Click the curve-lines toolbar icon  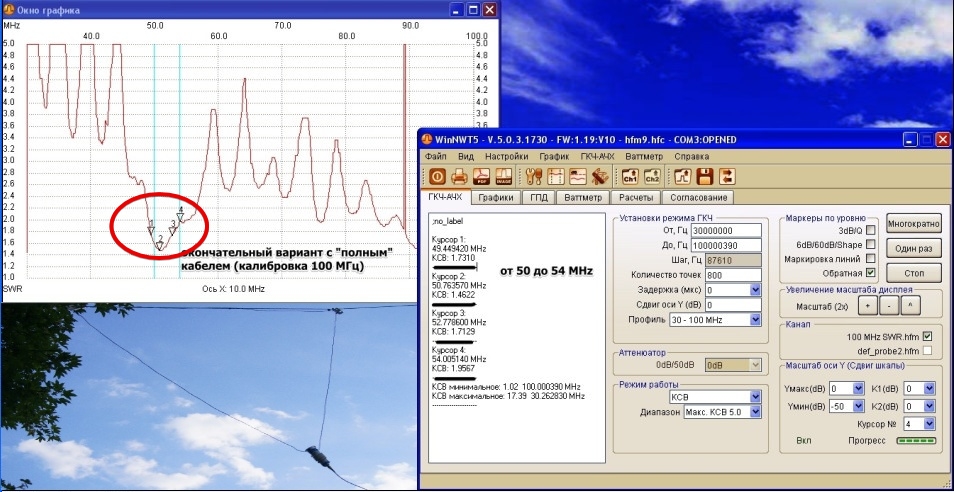click(578, 176)
